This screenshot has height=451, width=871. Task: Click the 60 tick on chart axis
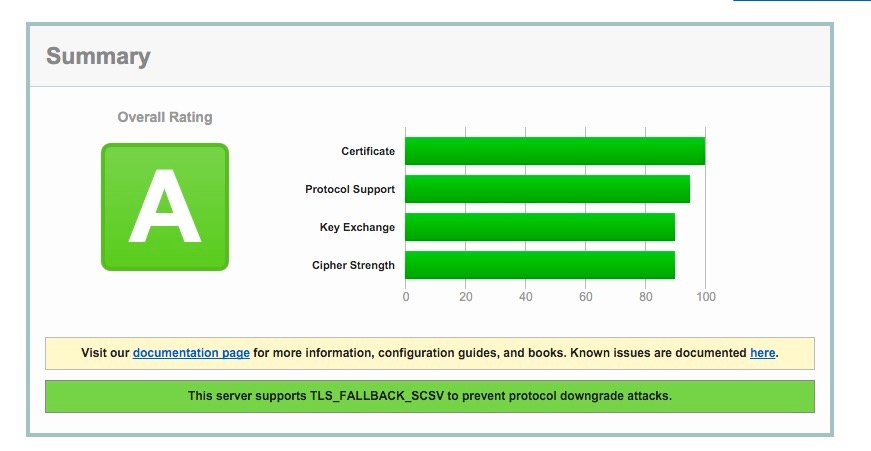(585, 297)
